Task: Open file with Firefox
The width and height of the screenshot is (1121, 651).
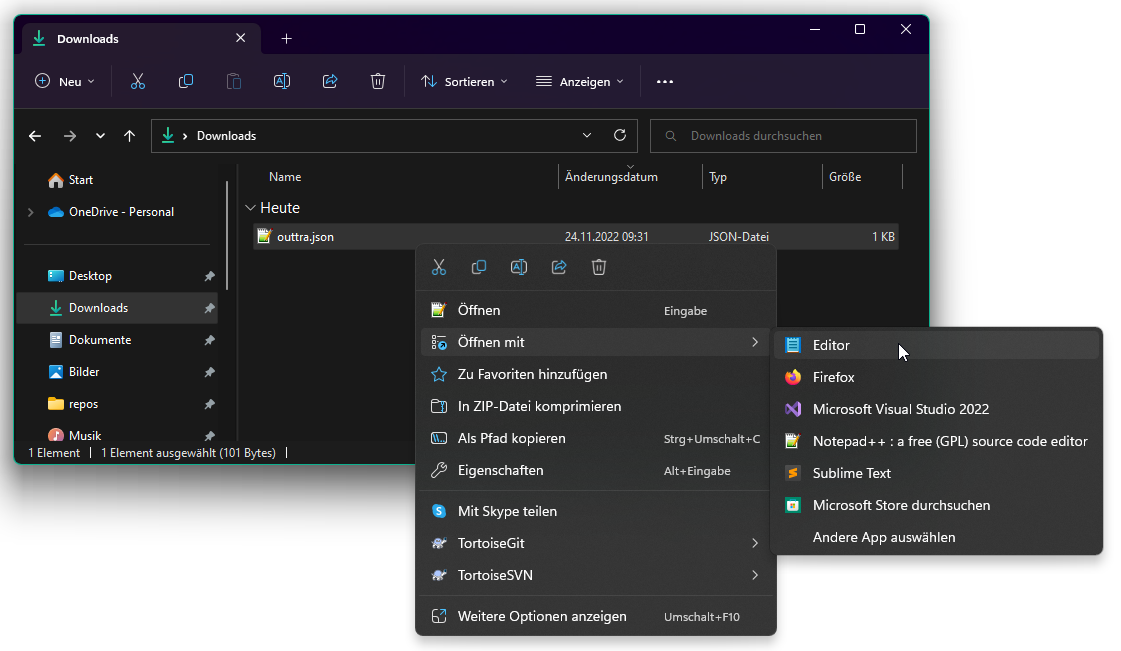Action: 937,377
